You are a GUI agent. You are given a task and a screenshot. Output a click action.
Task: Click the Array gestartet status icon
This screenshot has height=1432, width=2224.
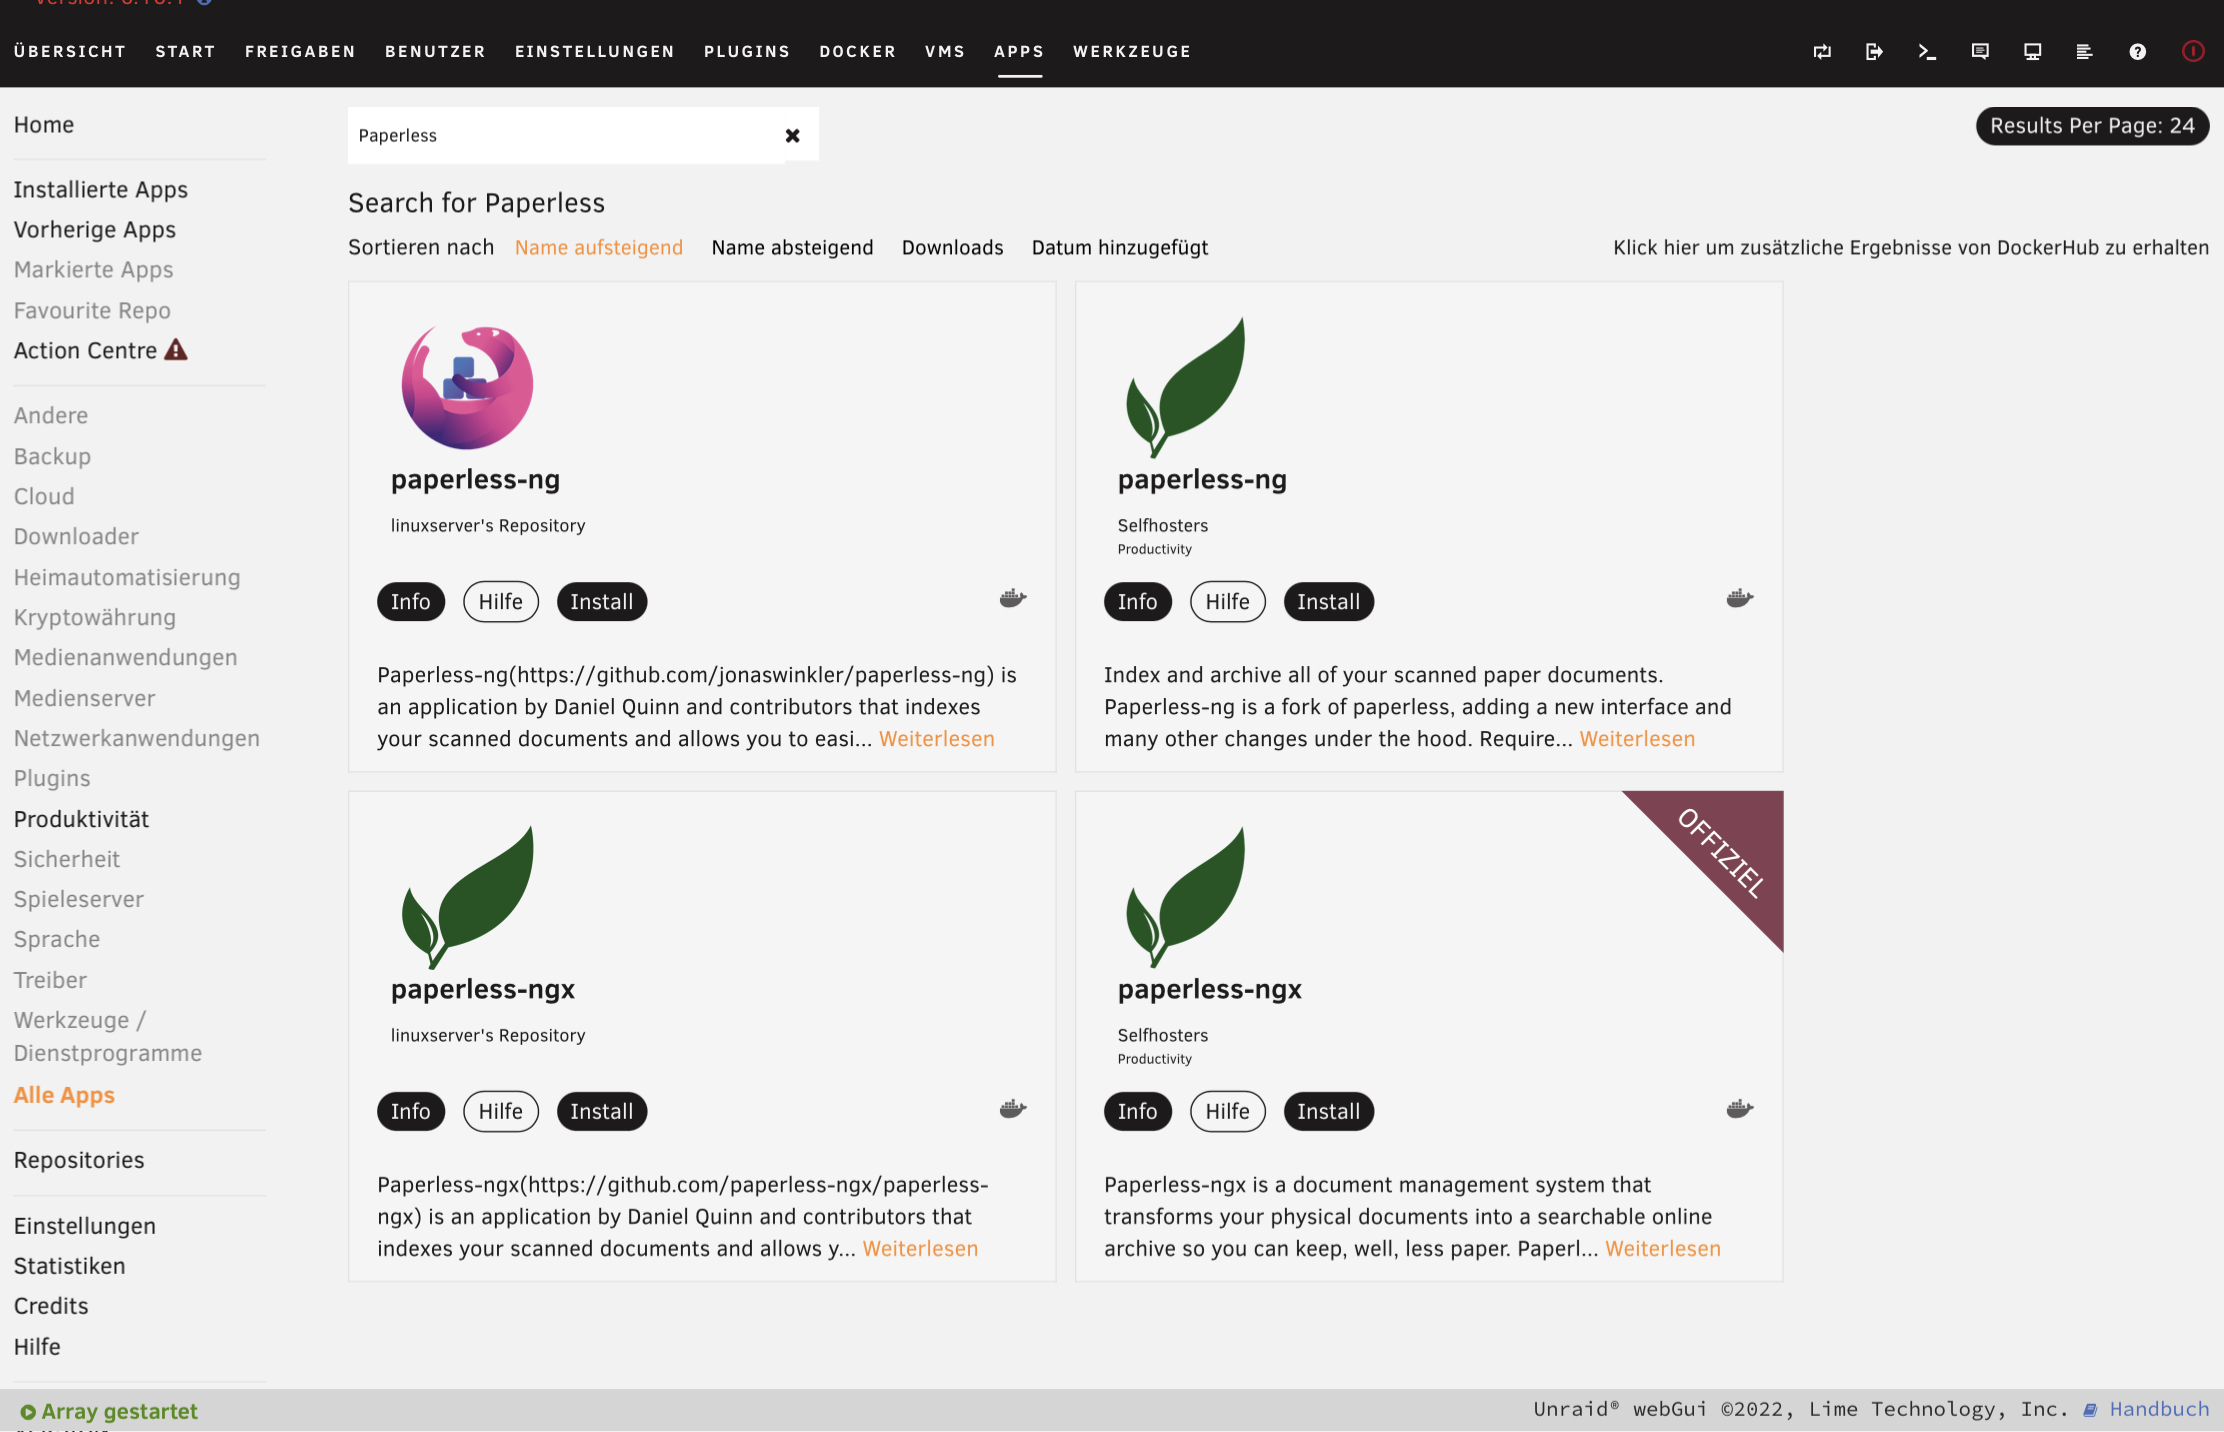28,1412
